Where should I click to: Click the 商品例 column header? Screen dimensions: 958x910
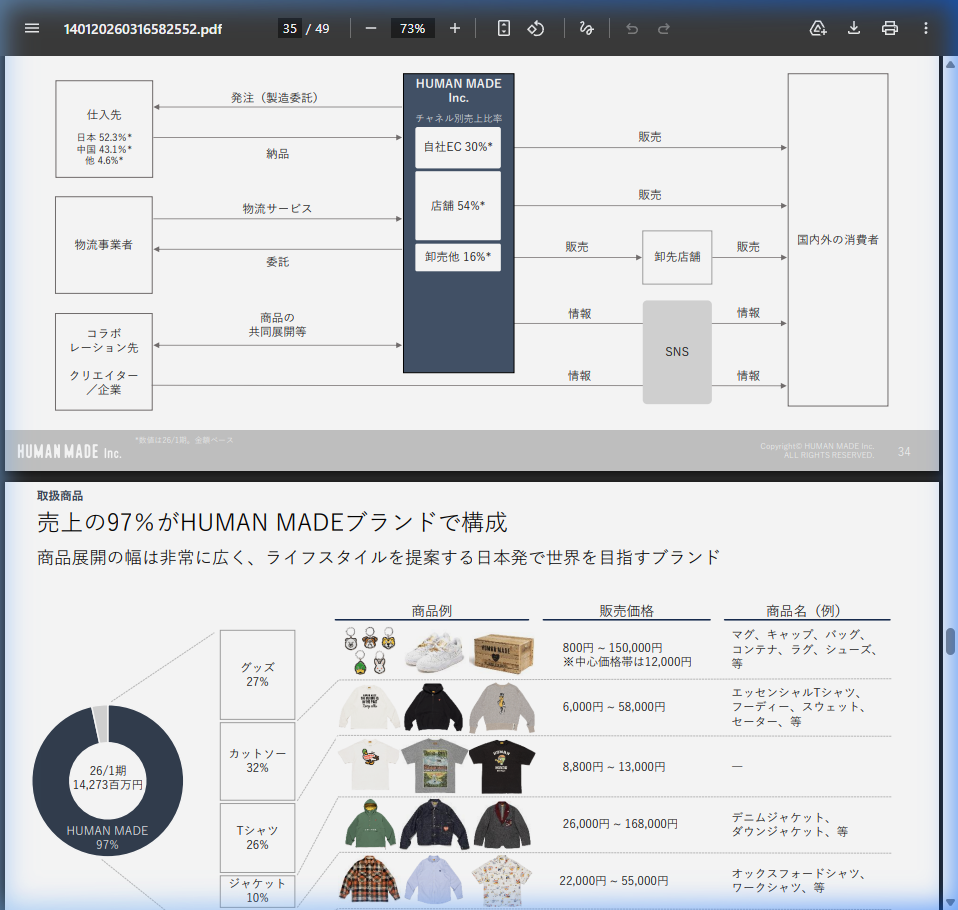(x=431, y=611)
